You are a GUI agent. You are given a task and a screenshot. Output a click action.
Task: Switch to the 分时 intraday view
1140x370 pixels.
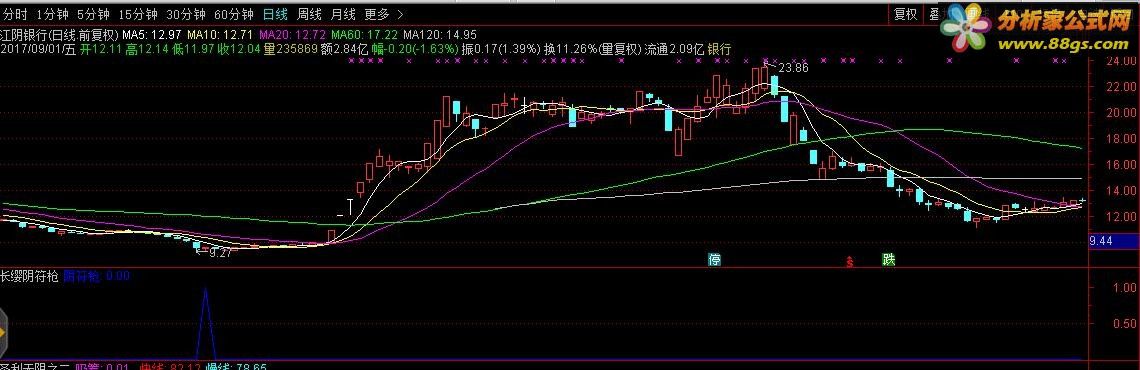click(14, 14)
